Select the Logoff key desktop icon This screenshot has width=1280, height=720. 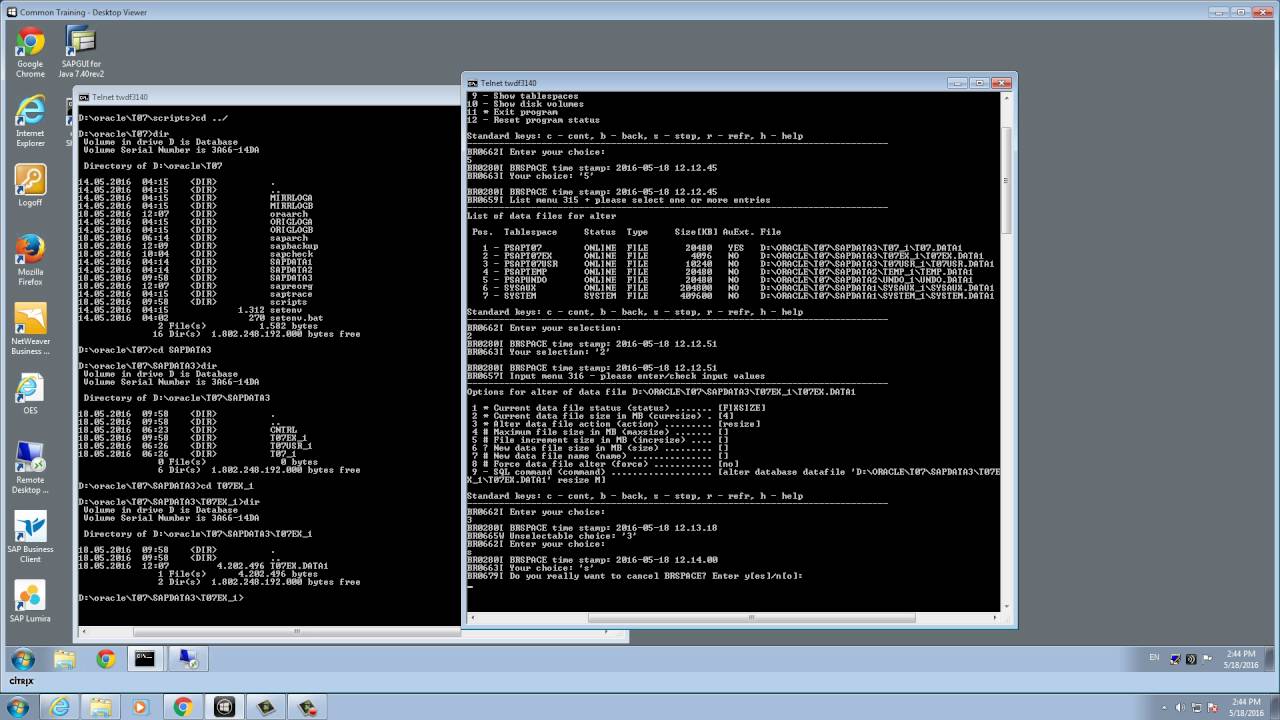(30, 186)
